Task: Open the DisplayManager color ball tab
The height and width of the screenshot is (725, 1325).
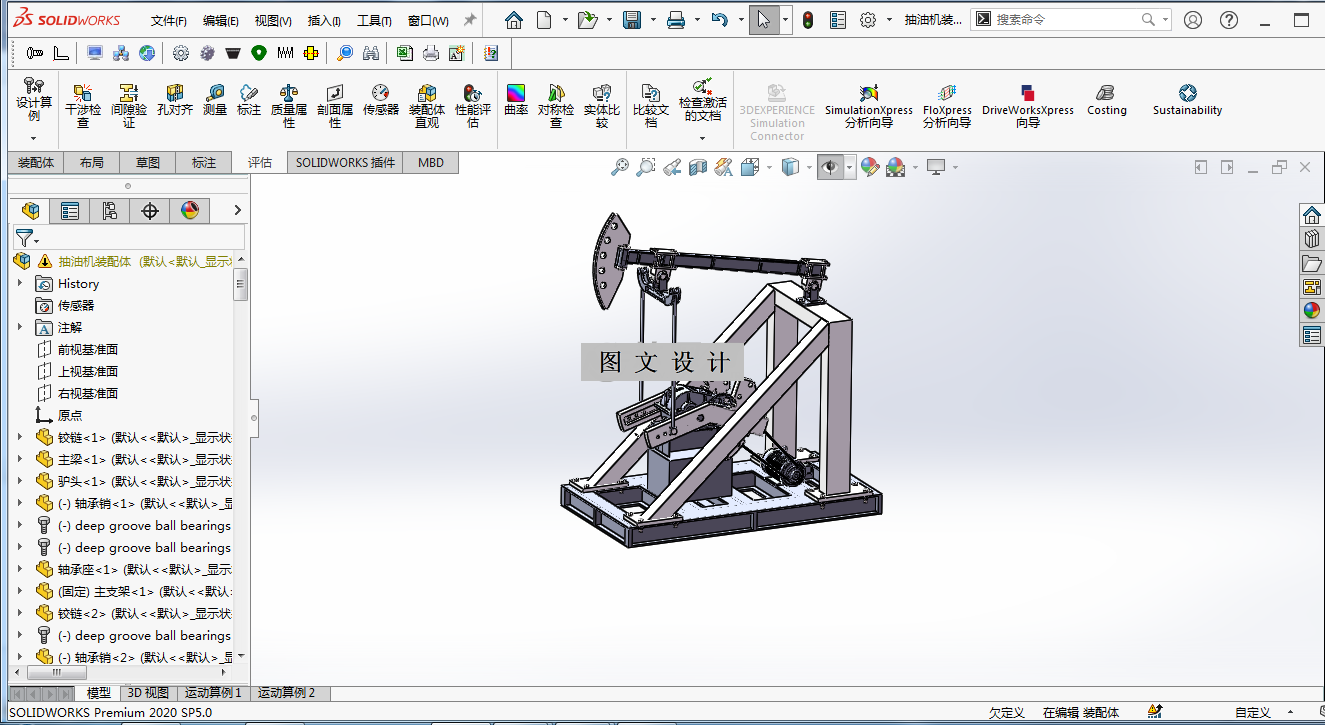Action: coord(190,210)
